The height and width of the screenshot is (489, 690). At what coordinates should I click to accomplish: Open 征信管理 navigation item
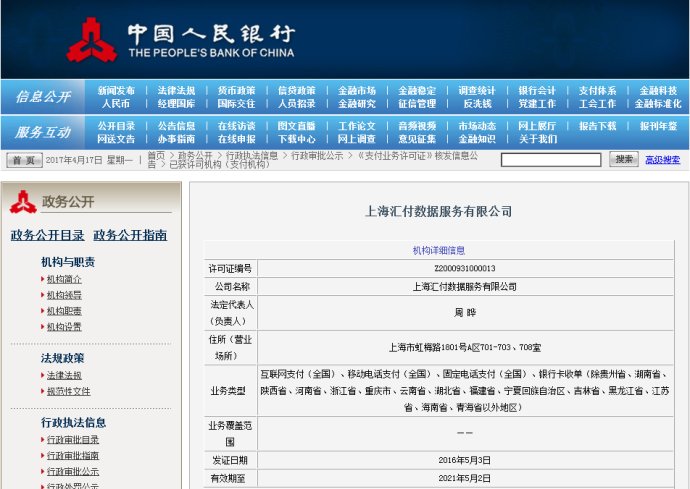pos(417,104)
